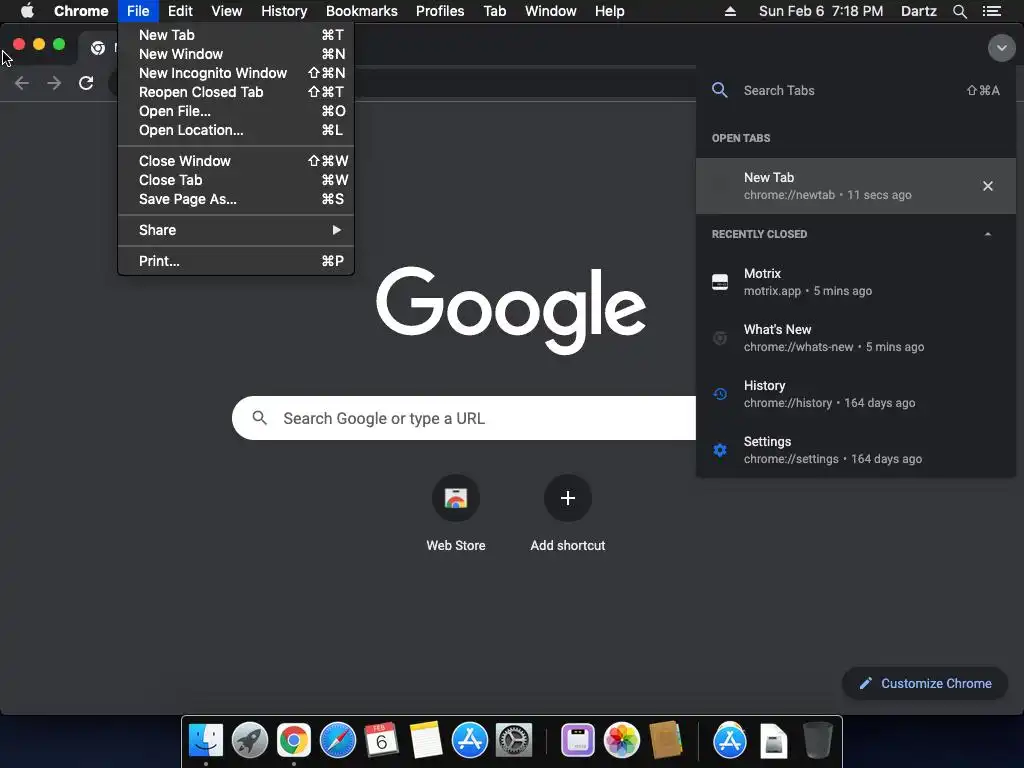Screen dimensions: 1024x768
Task: Open the Help menu
Action: click(609, 11)
